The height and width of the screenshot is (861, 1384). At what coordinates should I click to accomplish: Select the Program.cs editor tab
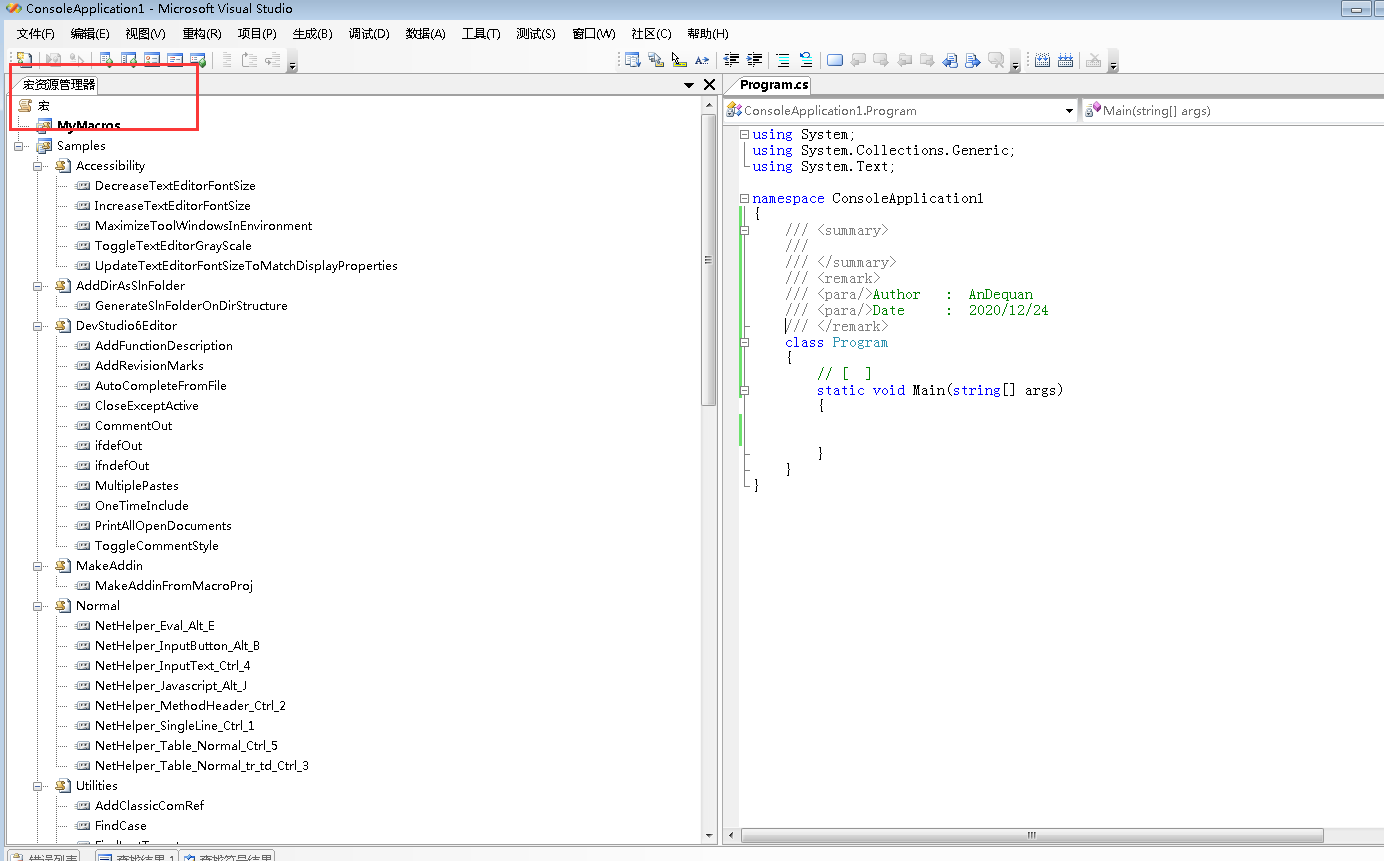774,85
